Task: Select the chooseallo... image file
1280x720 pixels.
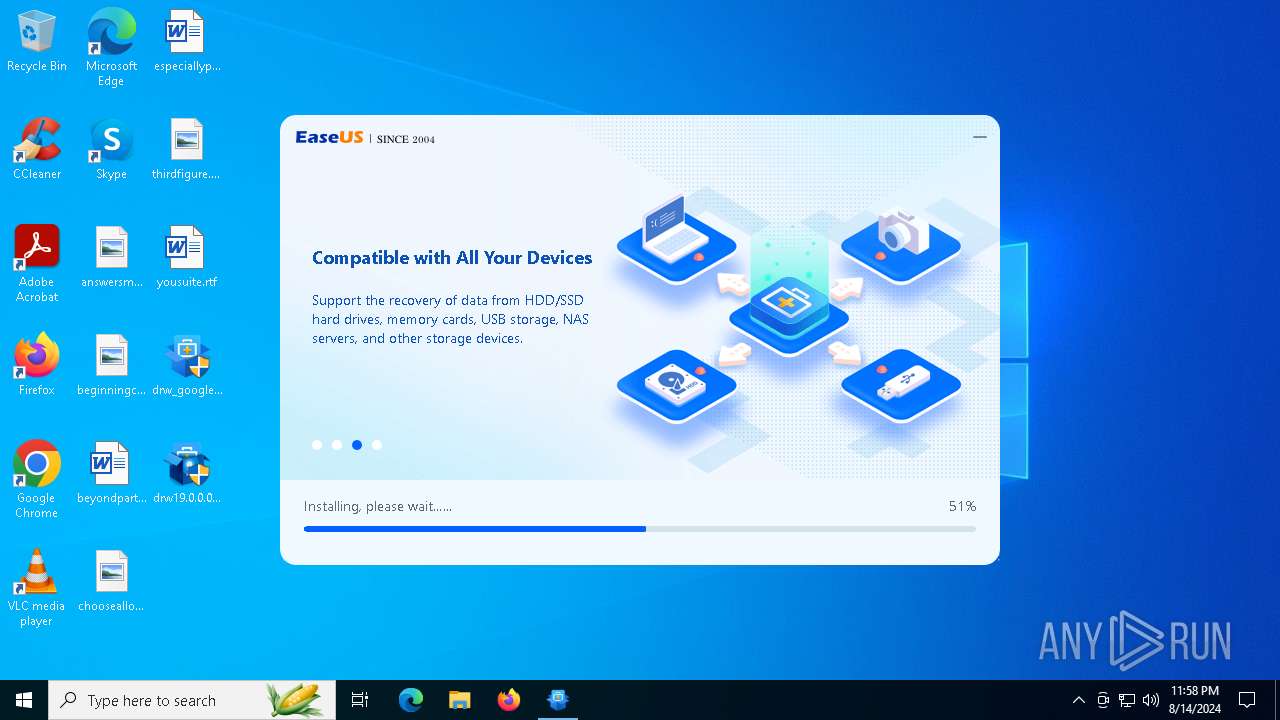Action: point(111,582)
